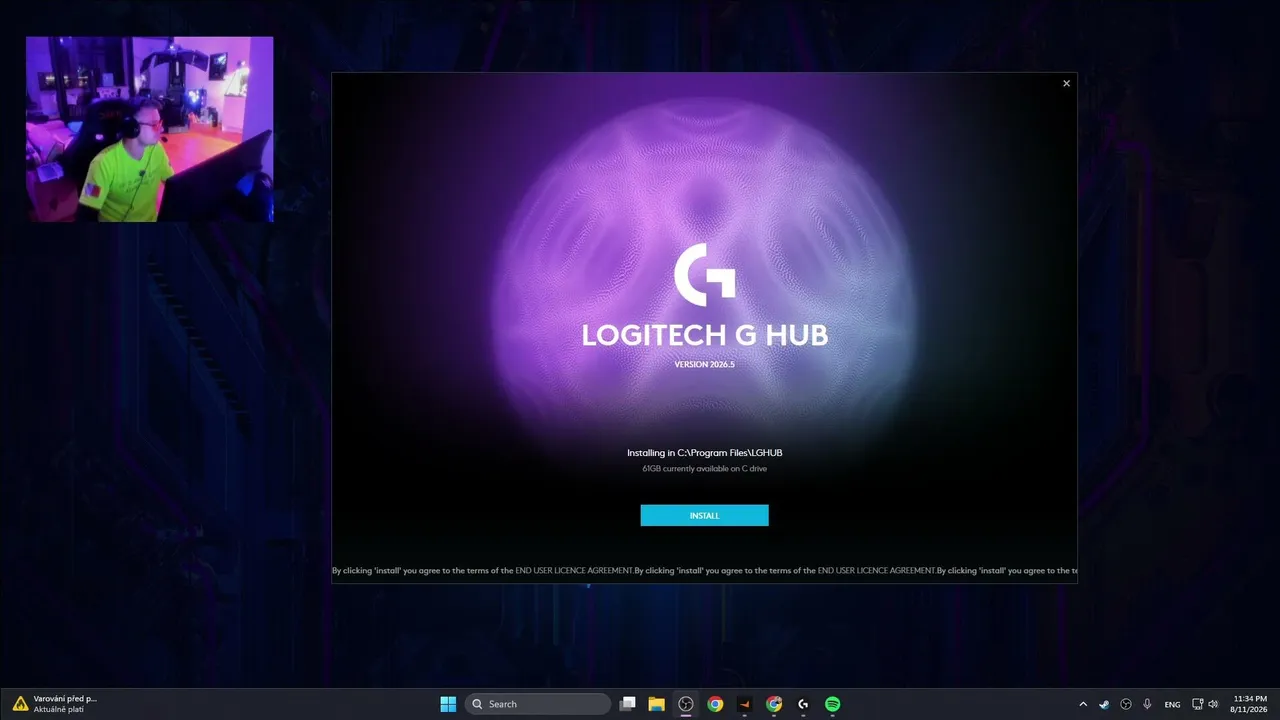
Task: Open the Chrome icon next to OBS
Action: point(715,704)
